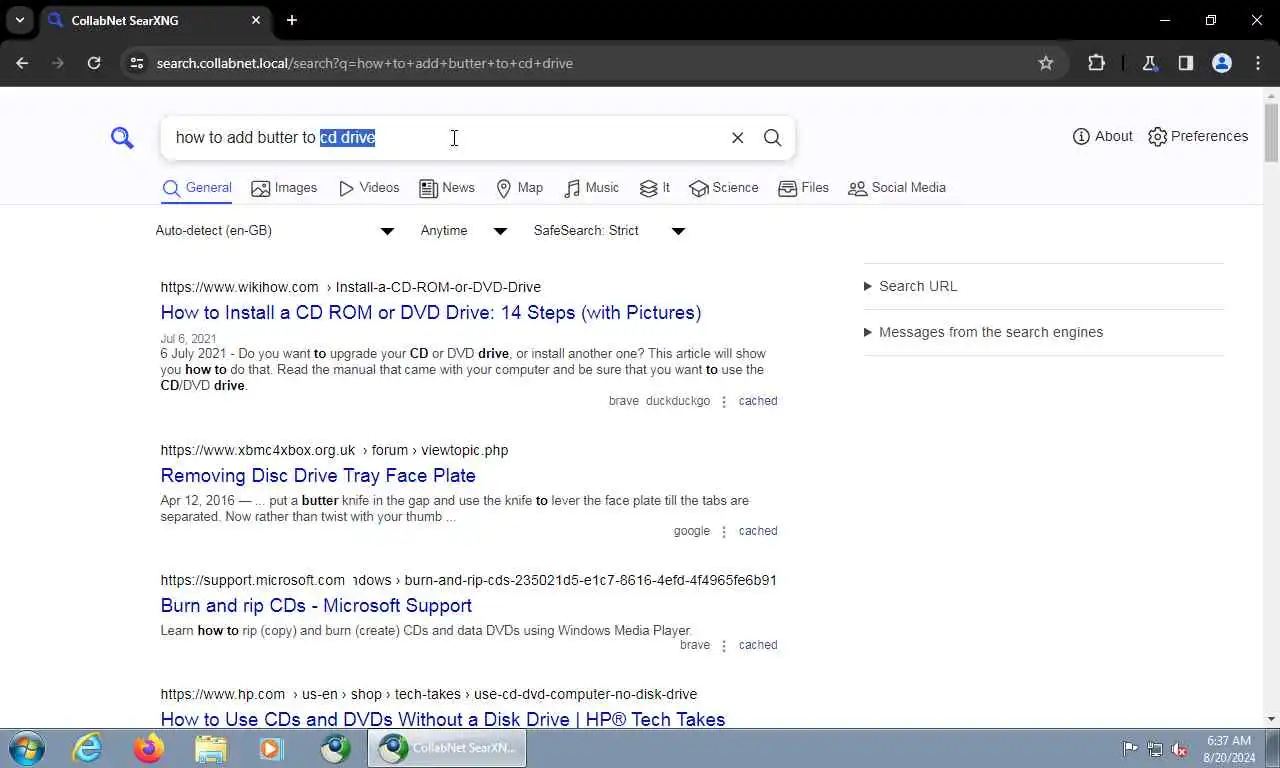The image size is (1280, 768).
Task: Open the Chrome profile menu
Action: pyautogui.click(x=1221, y=63)
